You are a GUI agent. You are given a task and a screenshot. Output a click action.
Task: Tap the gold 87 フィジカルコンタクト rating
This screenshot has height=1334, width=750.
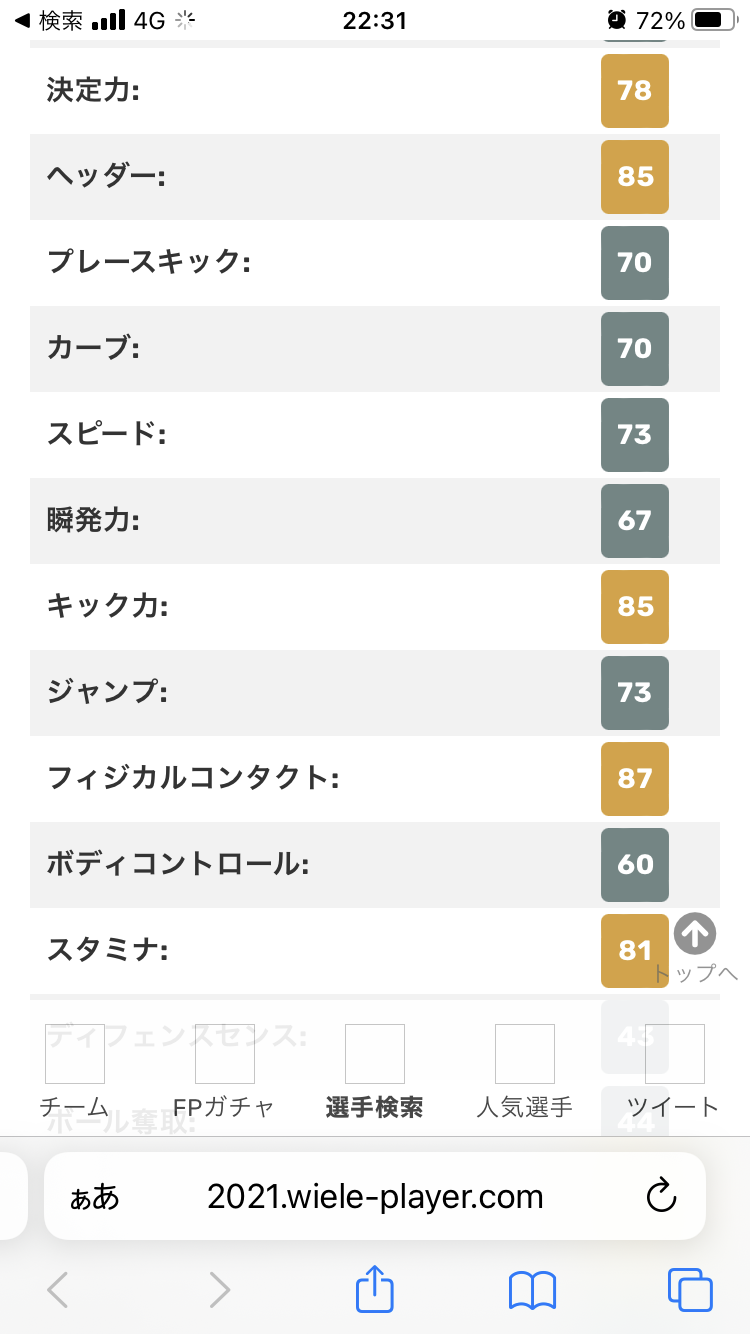[x=635, y=778]
